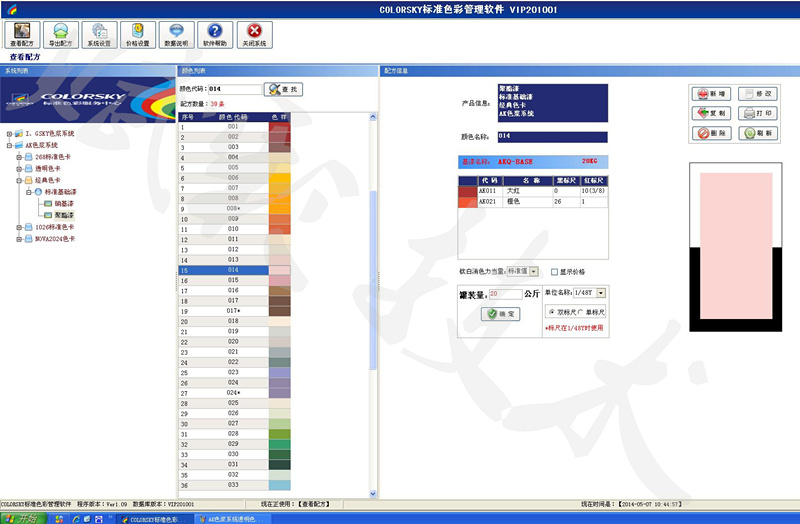Open the 查看配方 toolbar icon
Viewport: 800px width, 524px height.
click(x=22, y=34)
